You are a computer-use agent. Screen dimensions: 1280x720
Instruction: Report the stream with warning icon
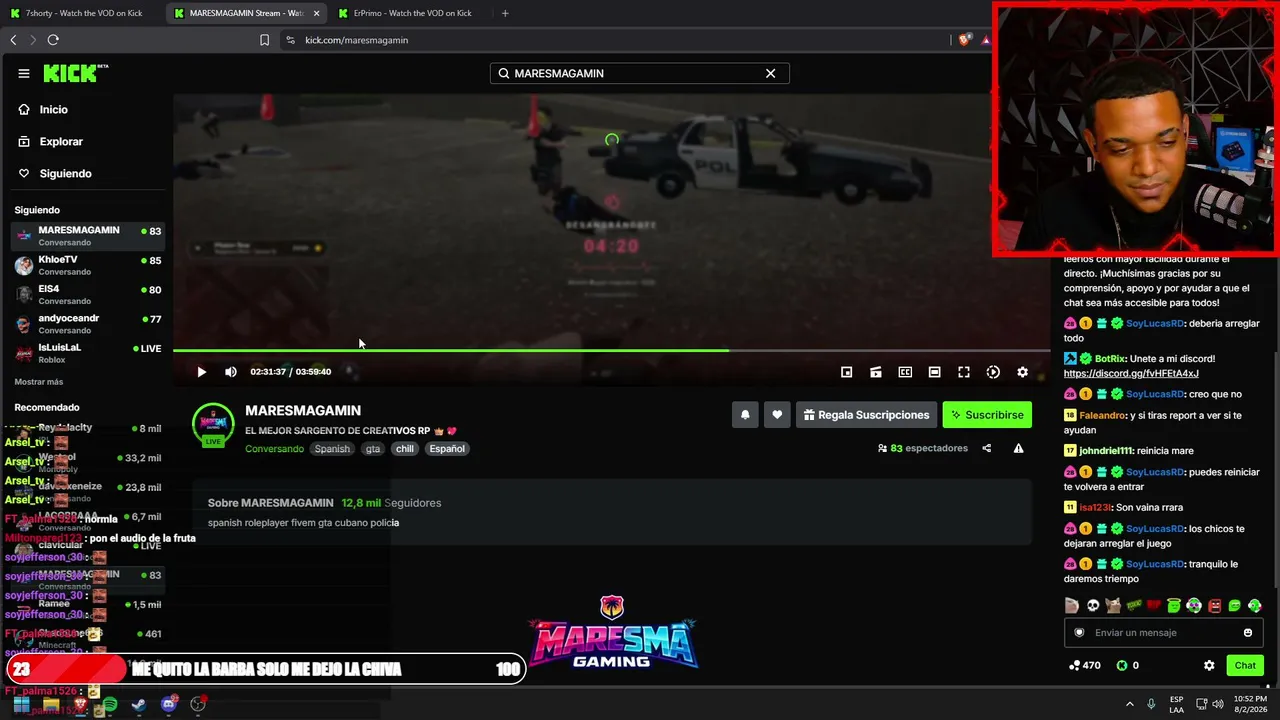(x=1018, y=448)
